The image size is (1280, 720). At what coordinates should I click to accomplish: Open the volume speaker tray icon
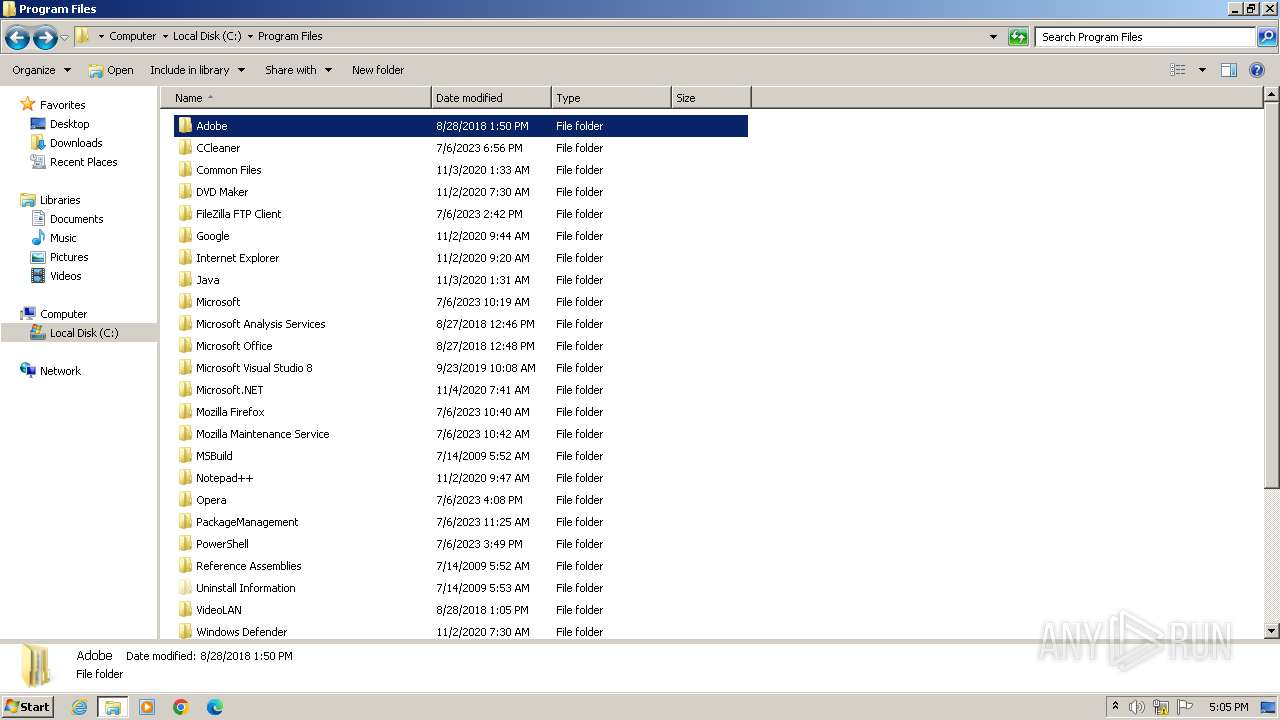coord(1137,707)
